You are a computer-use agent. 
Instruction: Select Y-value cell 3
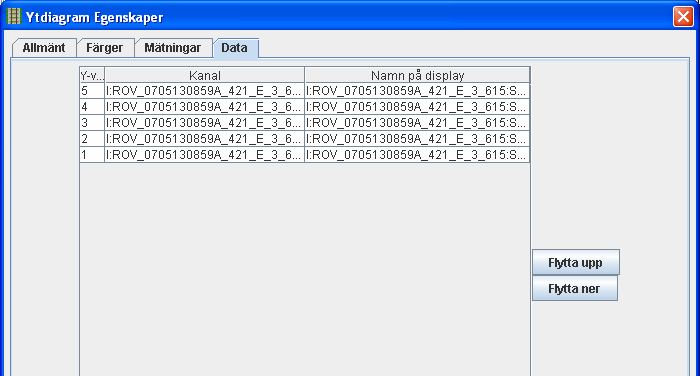pyautogui.click(x=92, y=123)
